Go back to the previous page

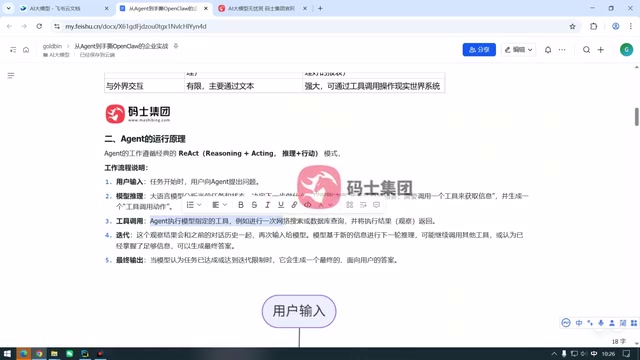click(x=9, y=27)
